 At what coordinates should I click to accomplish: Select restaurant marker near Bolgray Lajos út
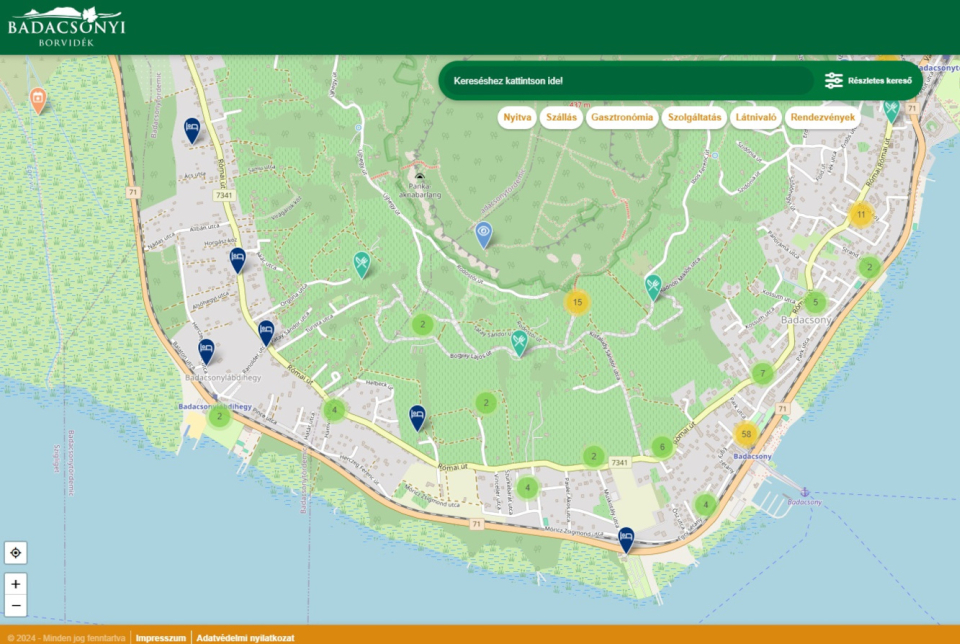(x=519, y=343)
